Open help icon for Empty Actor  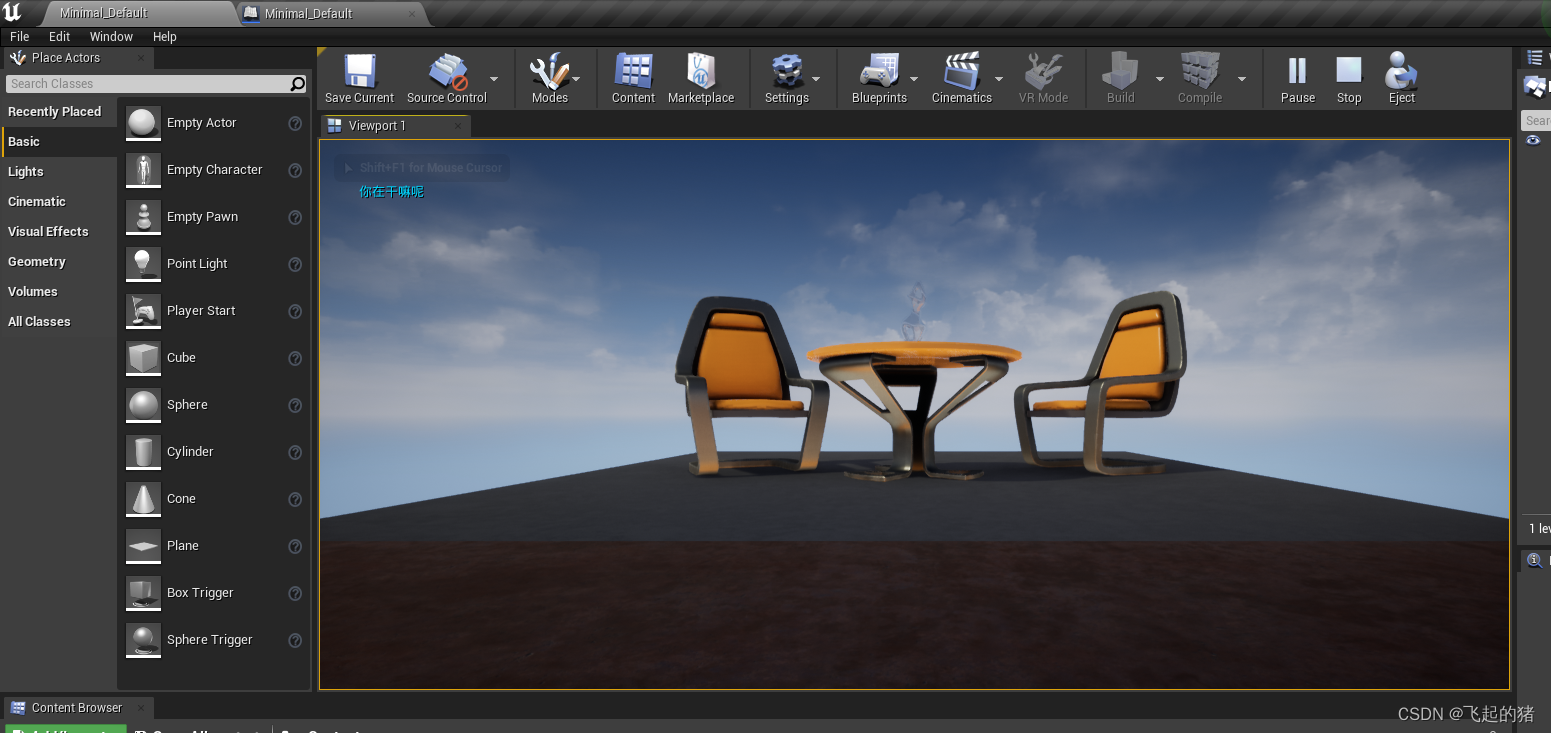295,124
